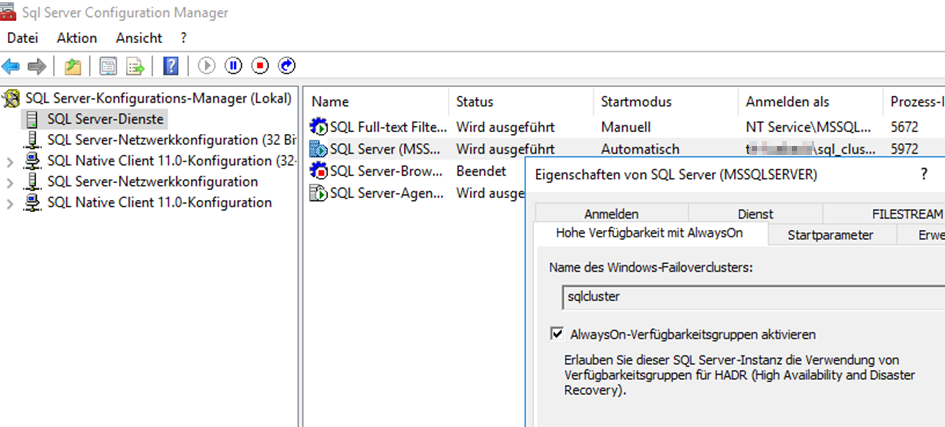Sort the service list by Startmodus column

click(636, 102)
